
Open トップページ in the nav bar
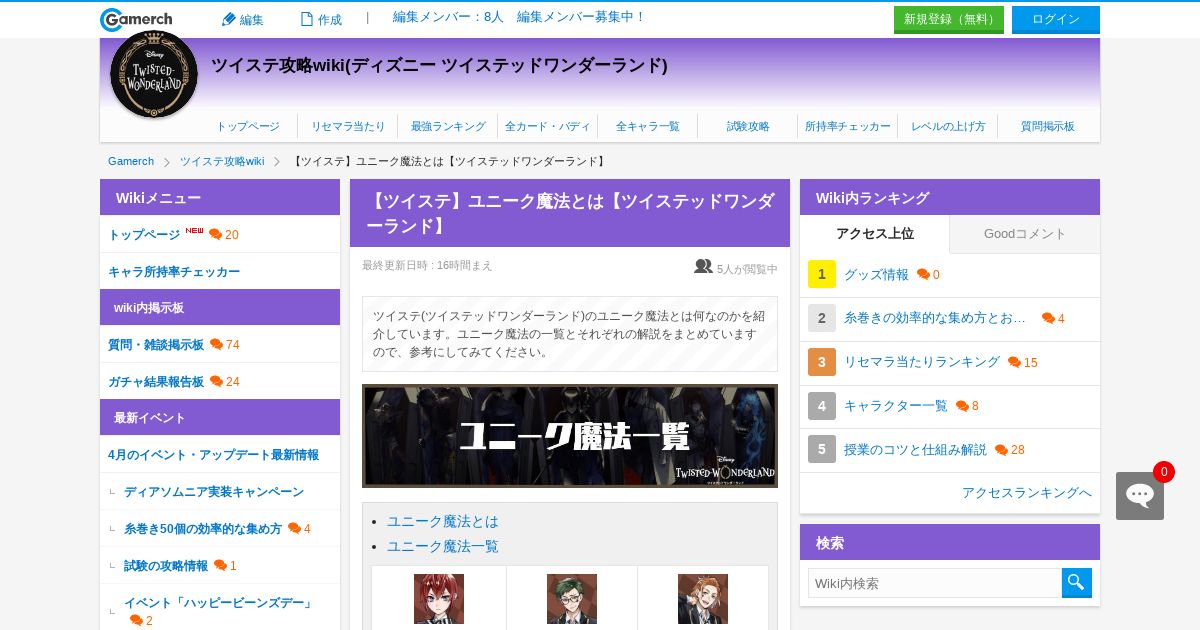[x=248, y=126]
